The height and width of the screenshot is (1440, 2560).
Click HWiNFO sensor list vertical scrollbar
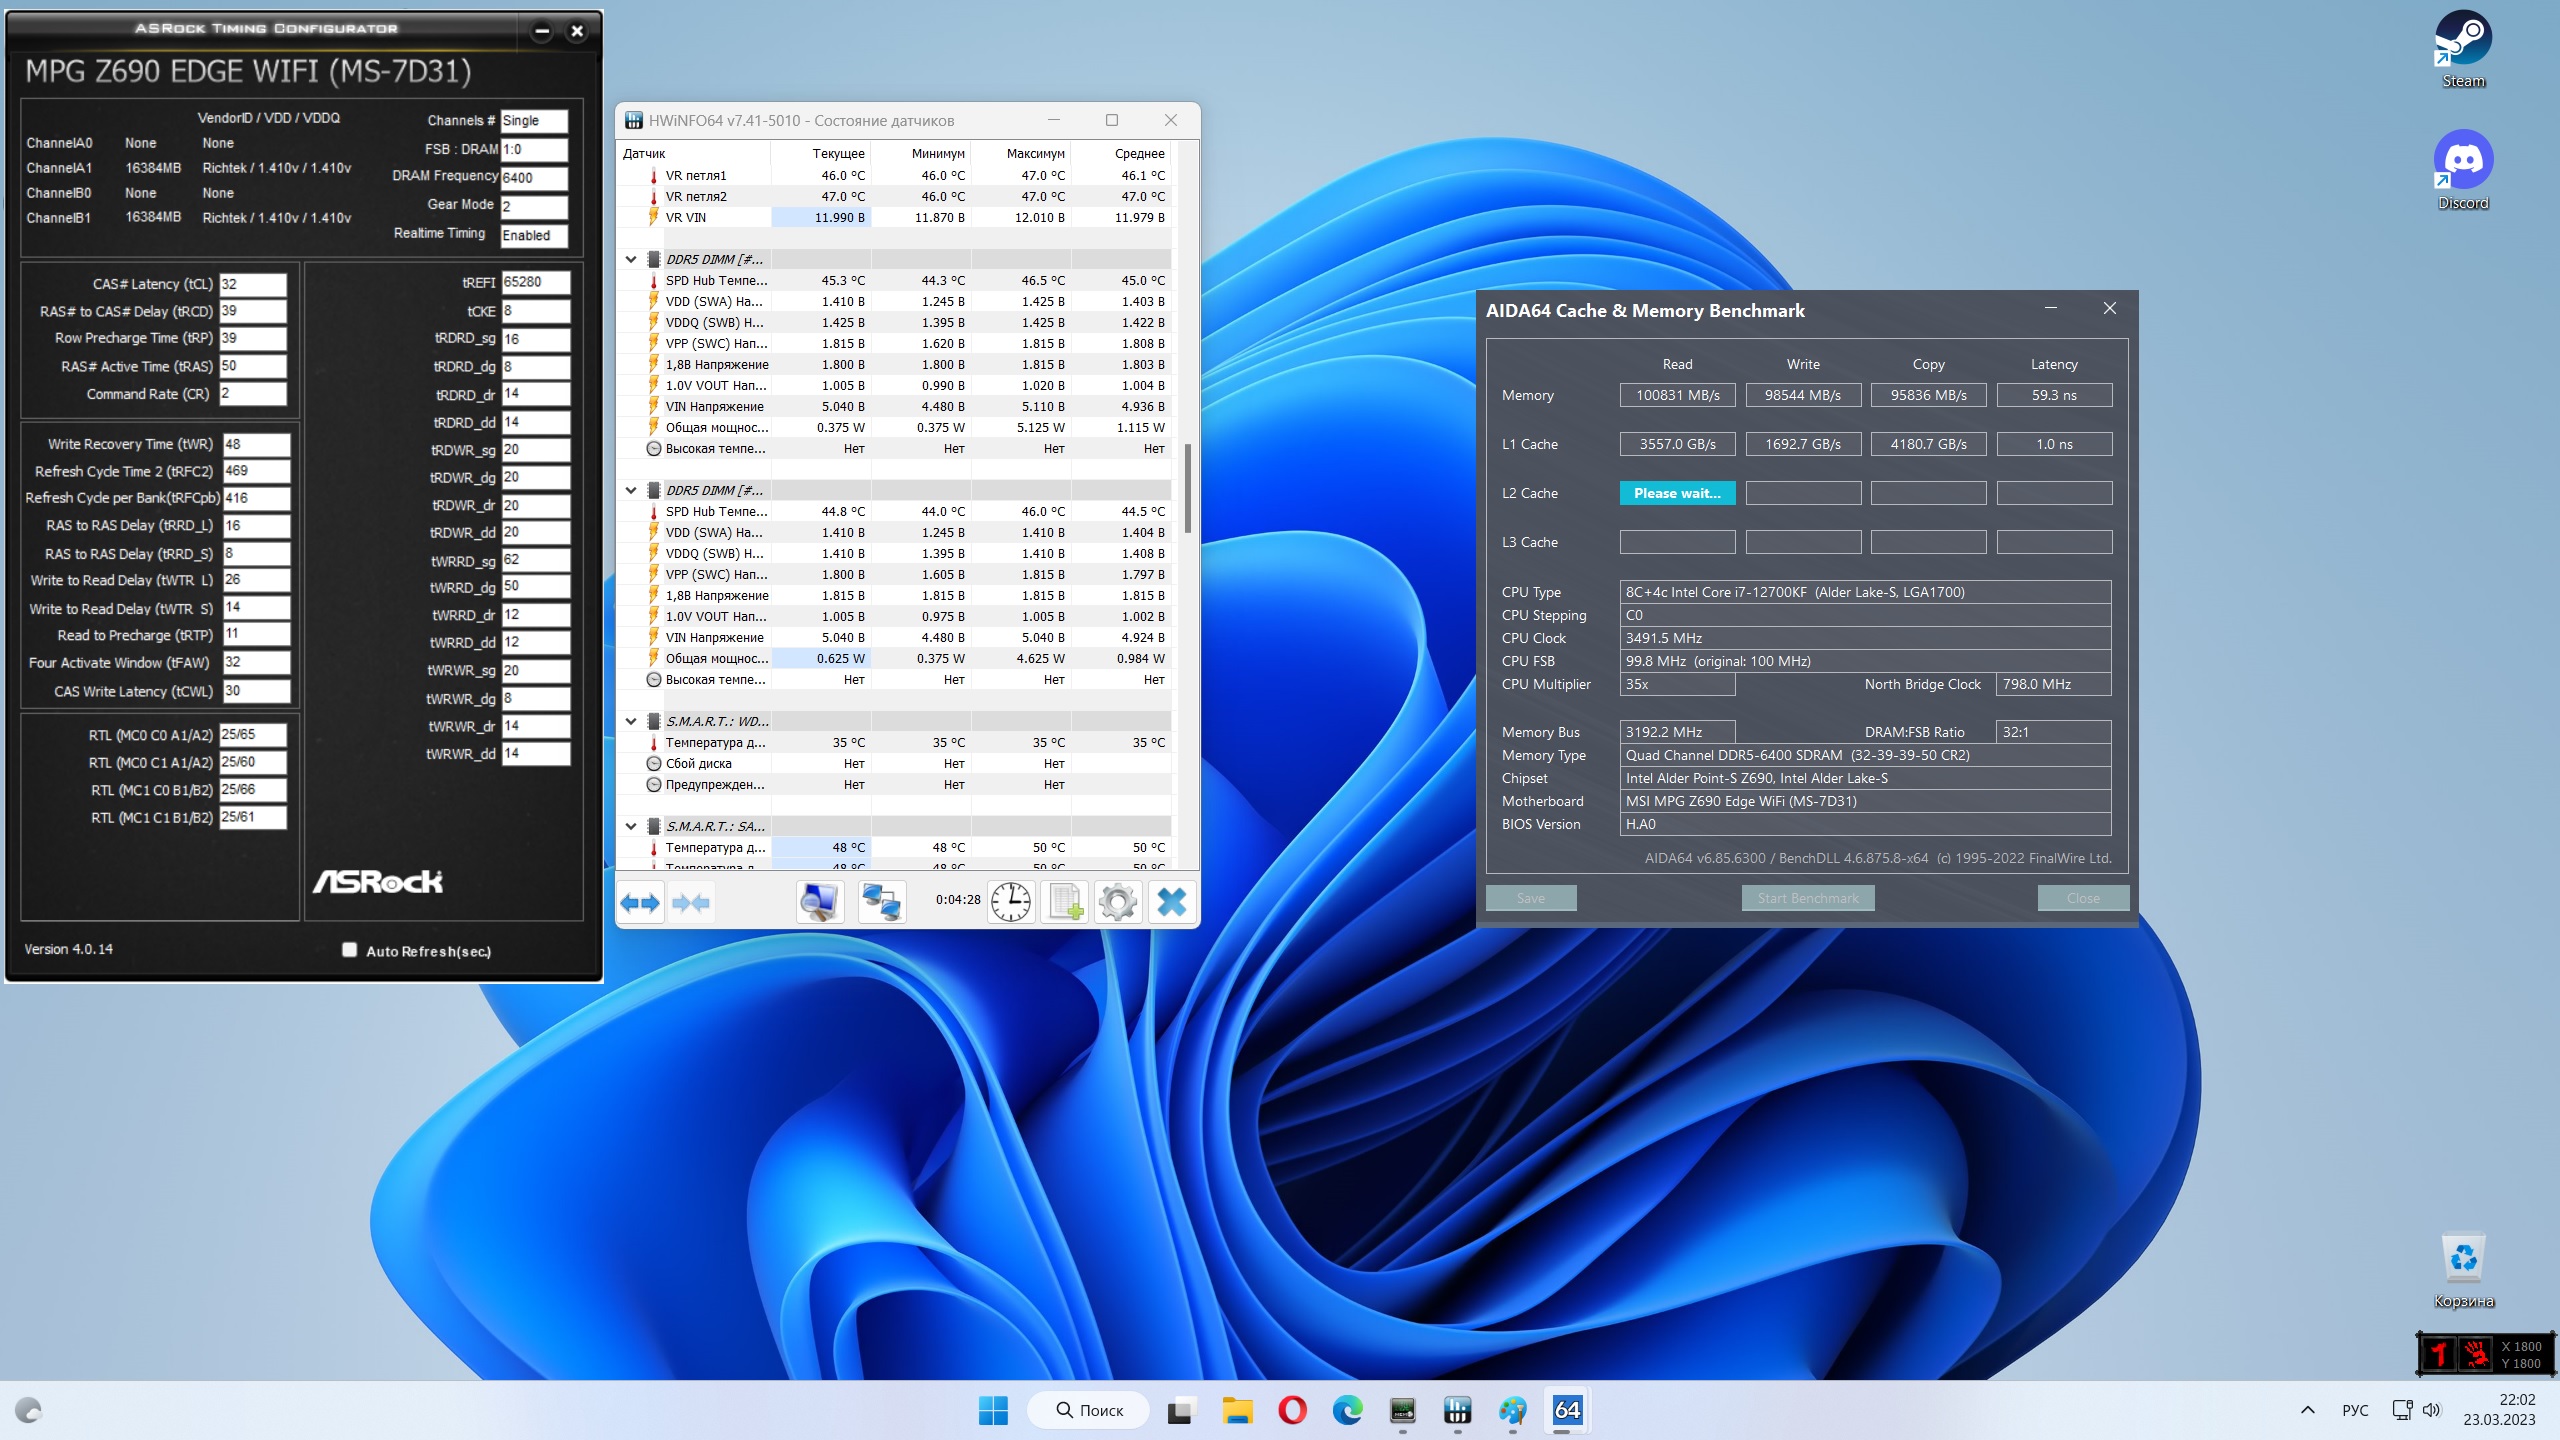[1187, 490]
